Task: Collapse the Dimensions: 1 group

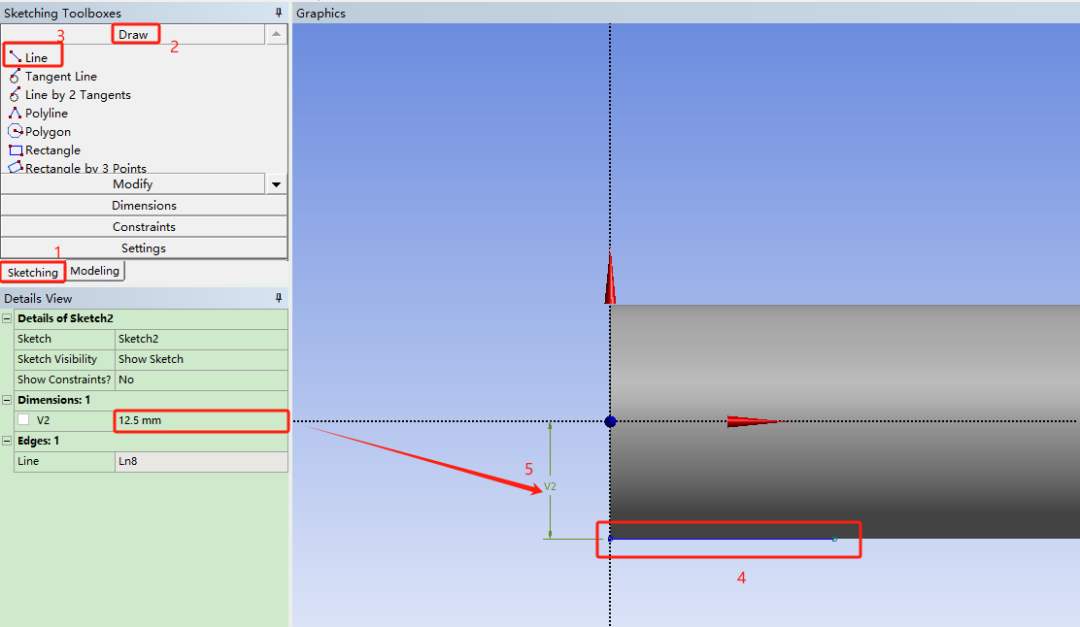Action: (x=7, y=400)
